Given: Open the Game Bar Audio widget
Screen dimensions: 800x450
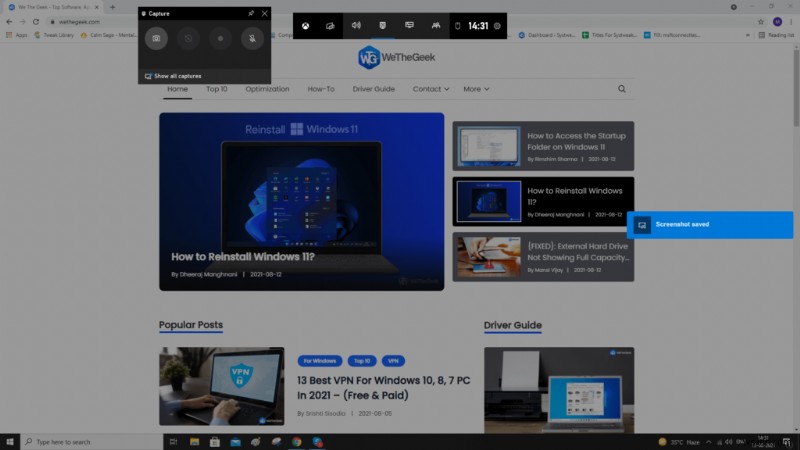Looking at the screenshot, I should pyautogui.click(x=356, y=26).
